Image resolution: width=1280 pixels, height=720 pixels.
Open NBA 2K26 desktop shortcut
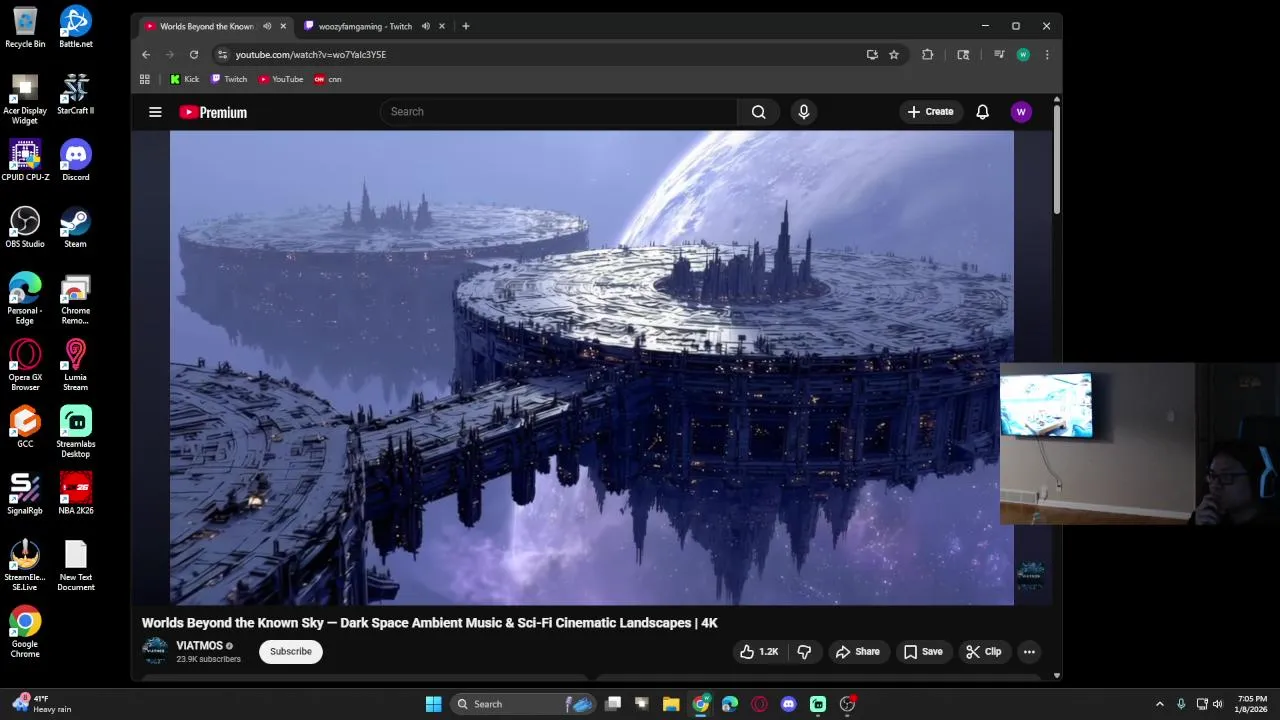76,494
